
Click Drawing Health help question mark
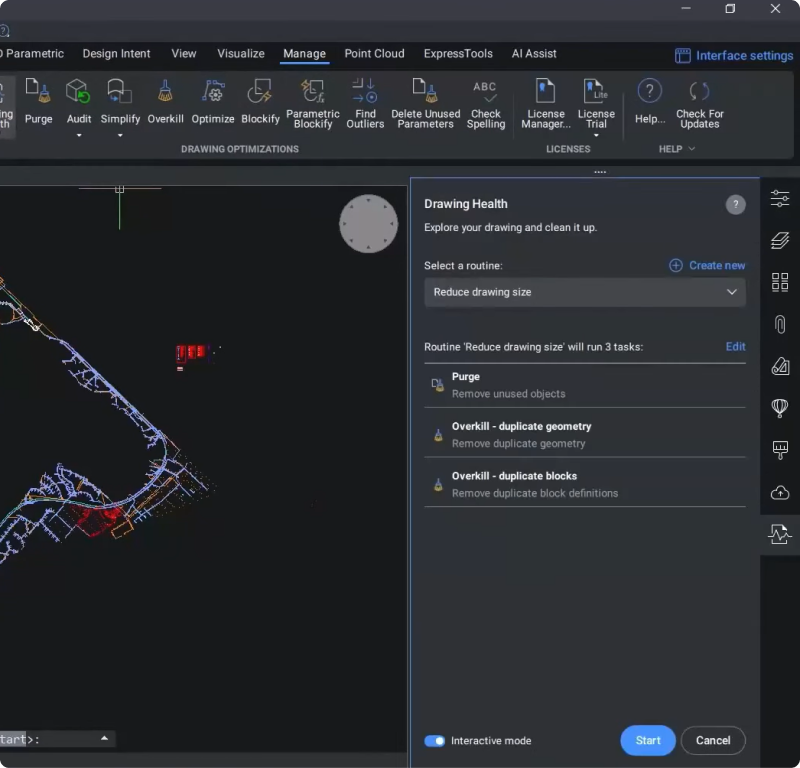coord(735,205)
